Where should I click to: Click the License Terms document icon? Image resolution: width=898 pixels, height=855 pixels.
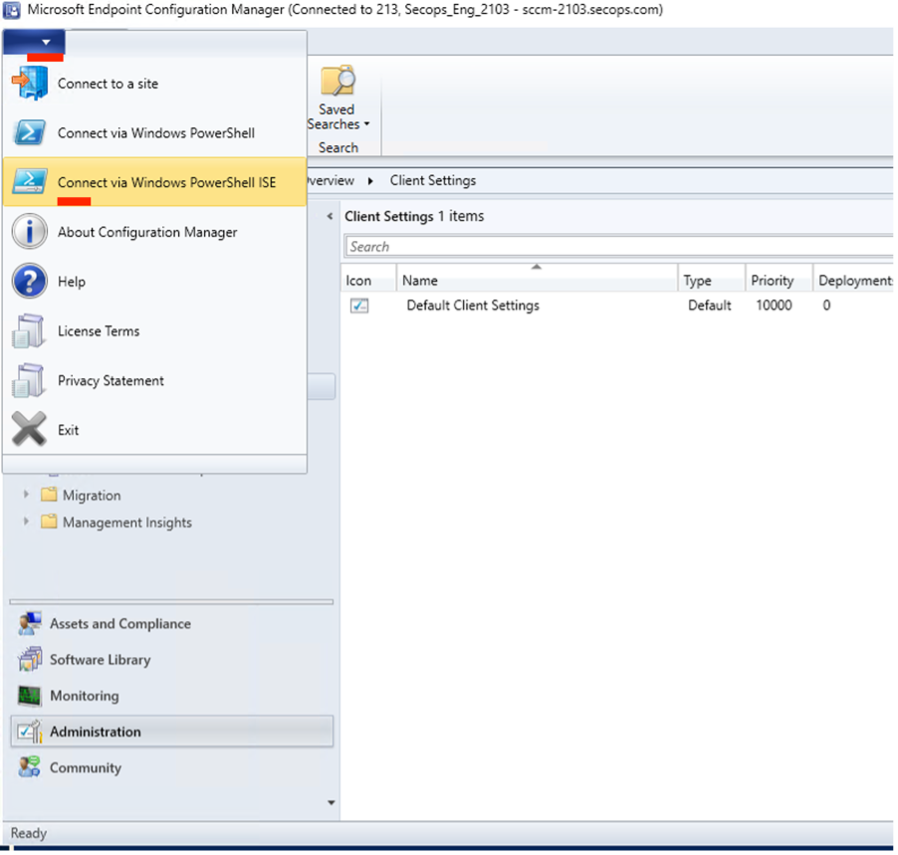(29, 331)
